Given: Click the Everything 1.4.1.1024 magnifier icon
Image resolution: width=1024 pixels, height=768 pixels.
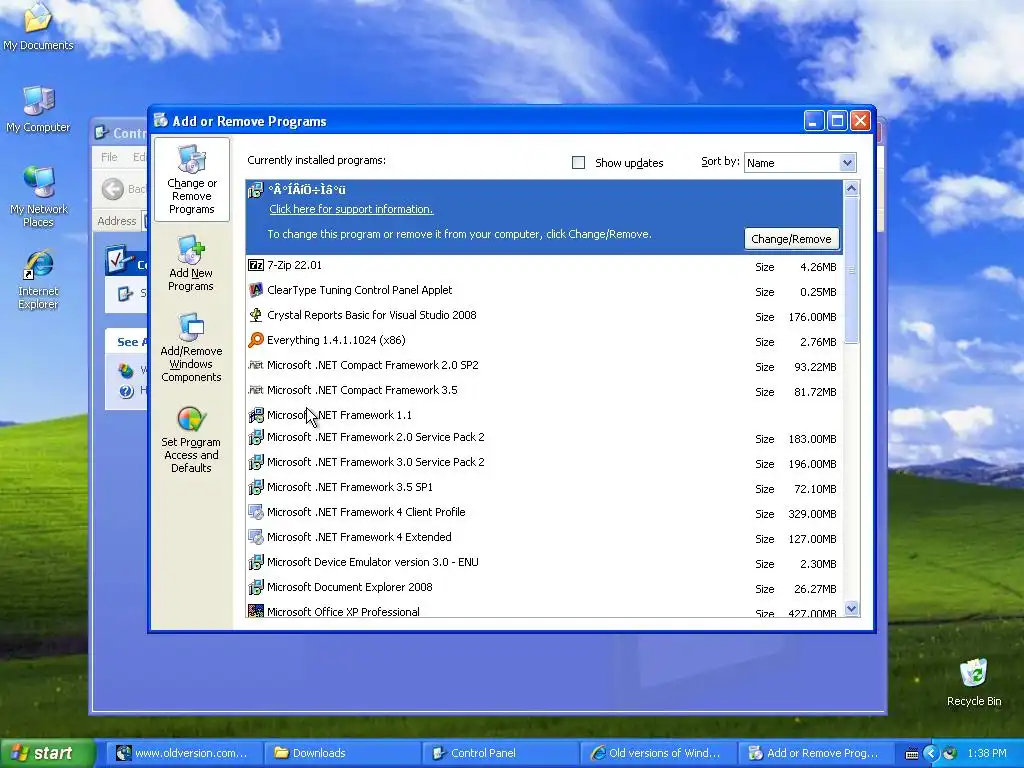Looking at the screenshot, I should (x=256, y=340).
